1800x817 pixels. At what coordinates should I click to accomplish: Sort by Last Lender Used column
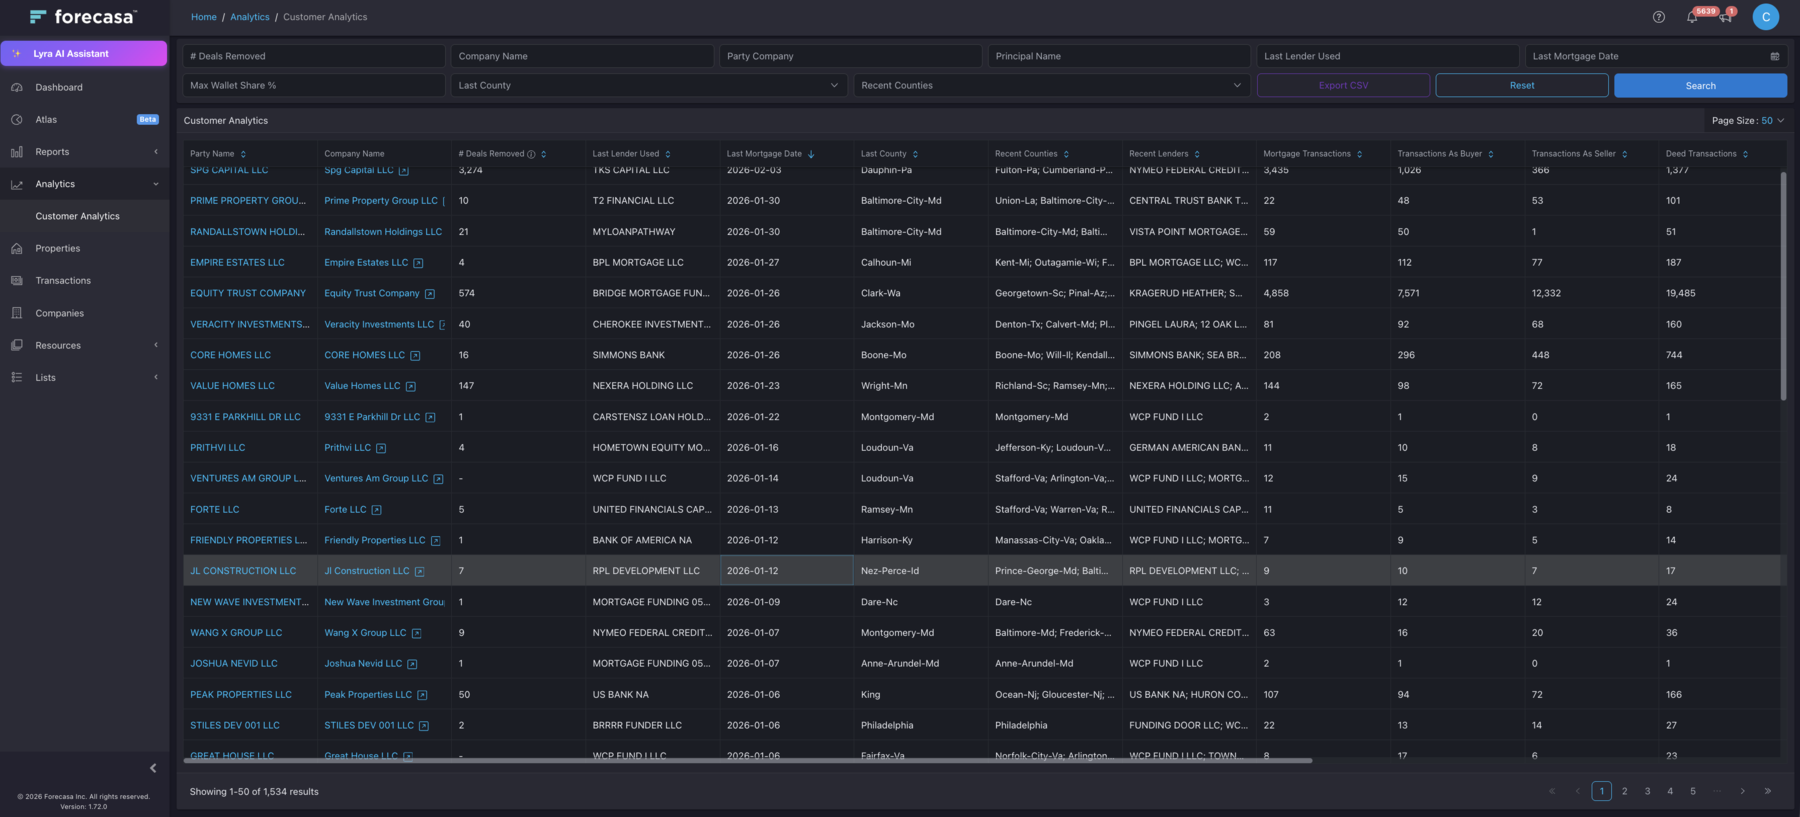point(668,154)
